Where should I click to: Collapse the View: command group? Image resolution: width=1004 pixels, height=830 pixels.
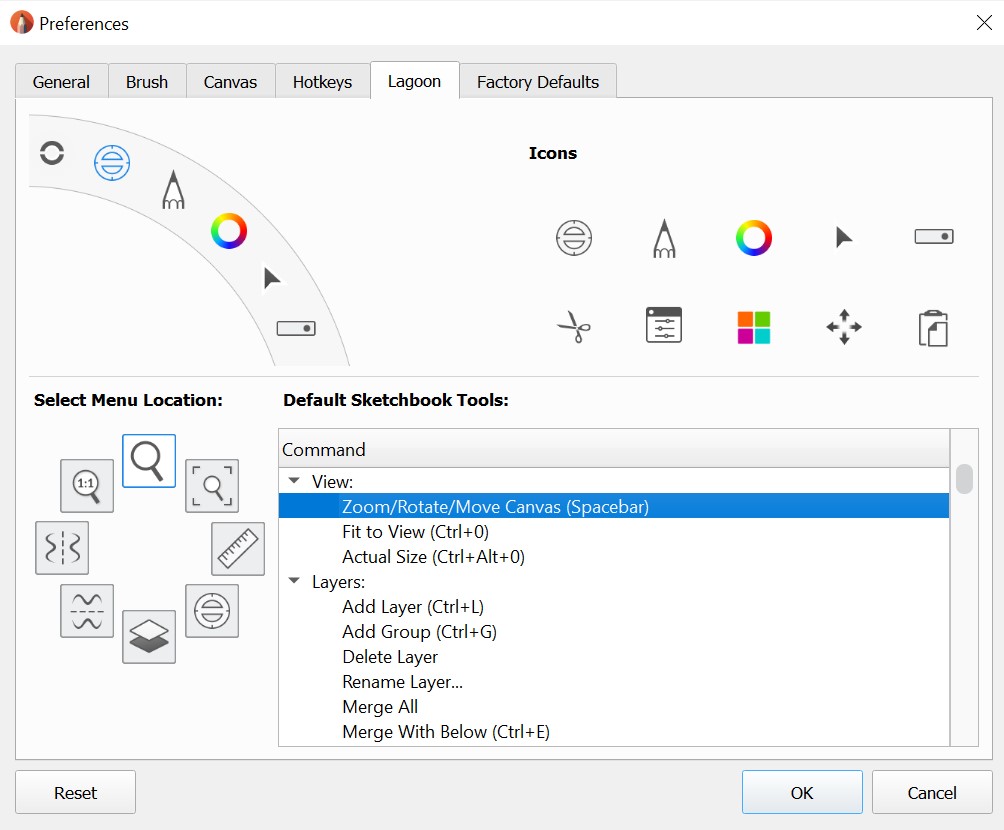(x=295, y=480)
